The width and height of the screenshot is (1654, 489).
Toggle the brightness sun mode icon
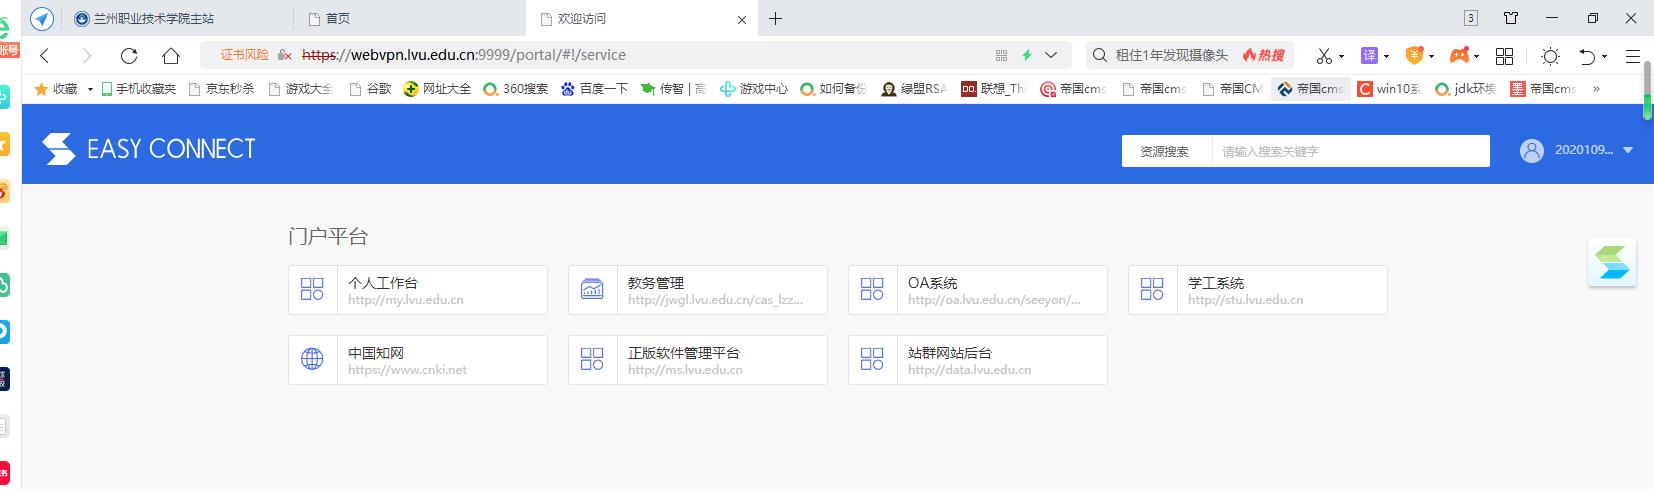point(1550,56)
